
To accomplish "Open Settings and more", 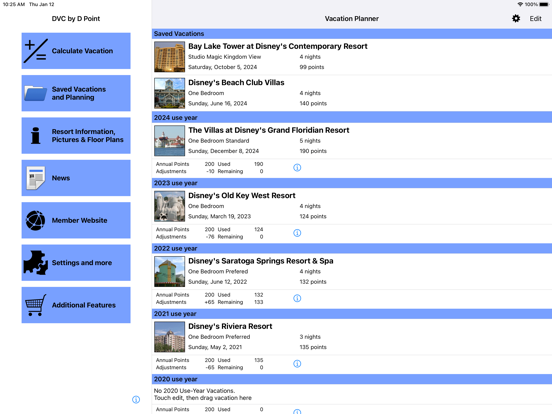I will tap(76, 263).
